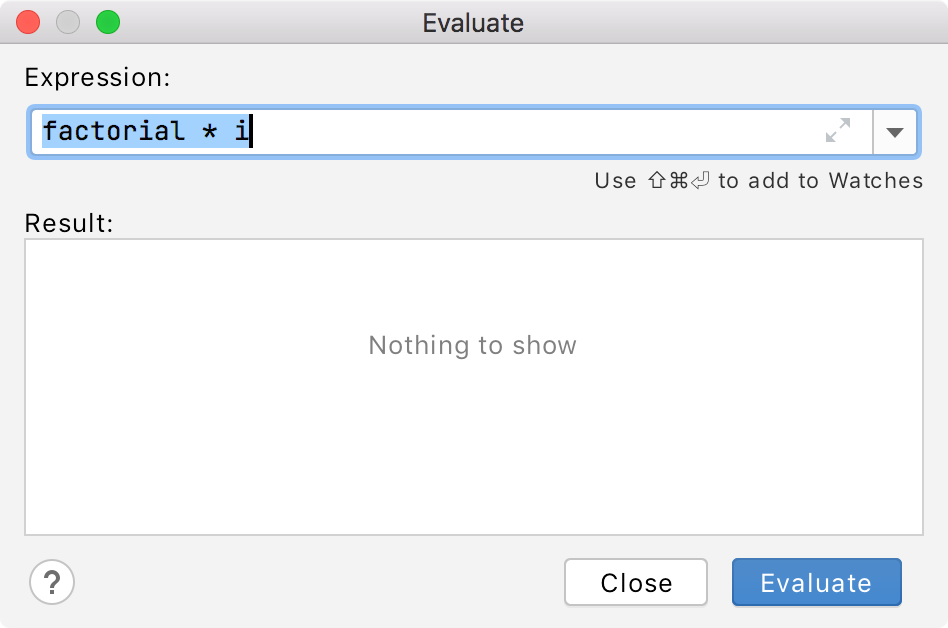
Task: Select the Result panel region
Action: tap(472, 386)
